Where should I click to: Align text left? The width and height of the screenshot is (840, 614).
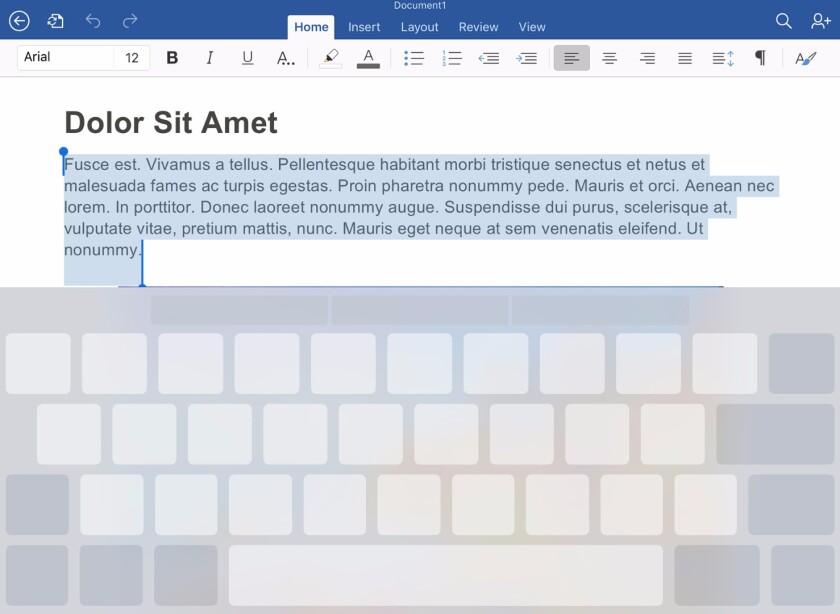click(572, 58)
